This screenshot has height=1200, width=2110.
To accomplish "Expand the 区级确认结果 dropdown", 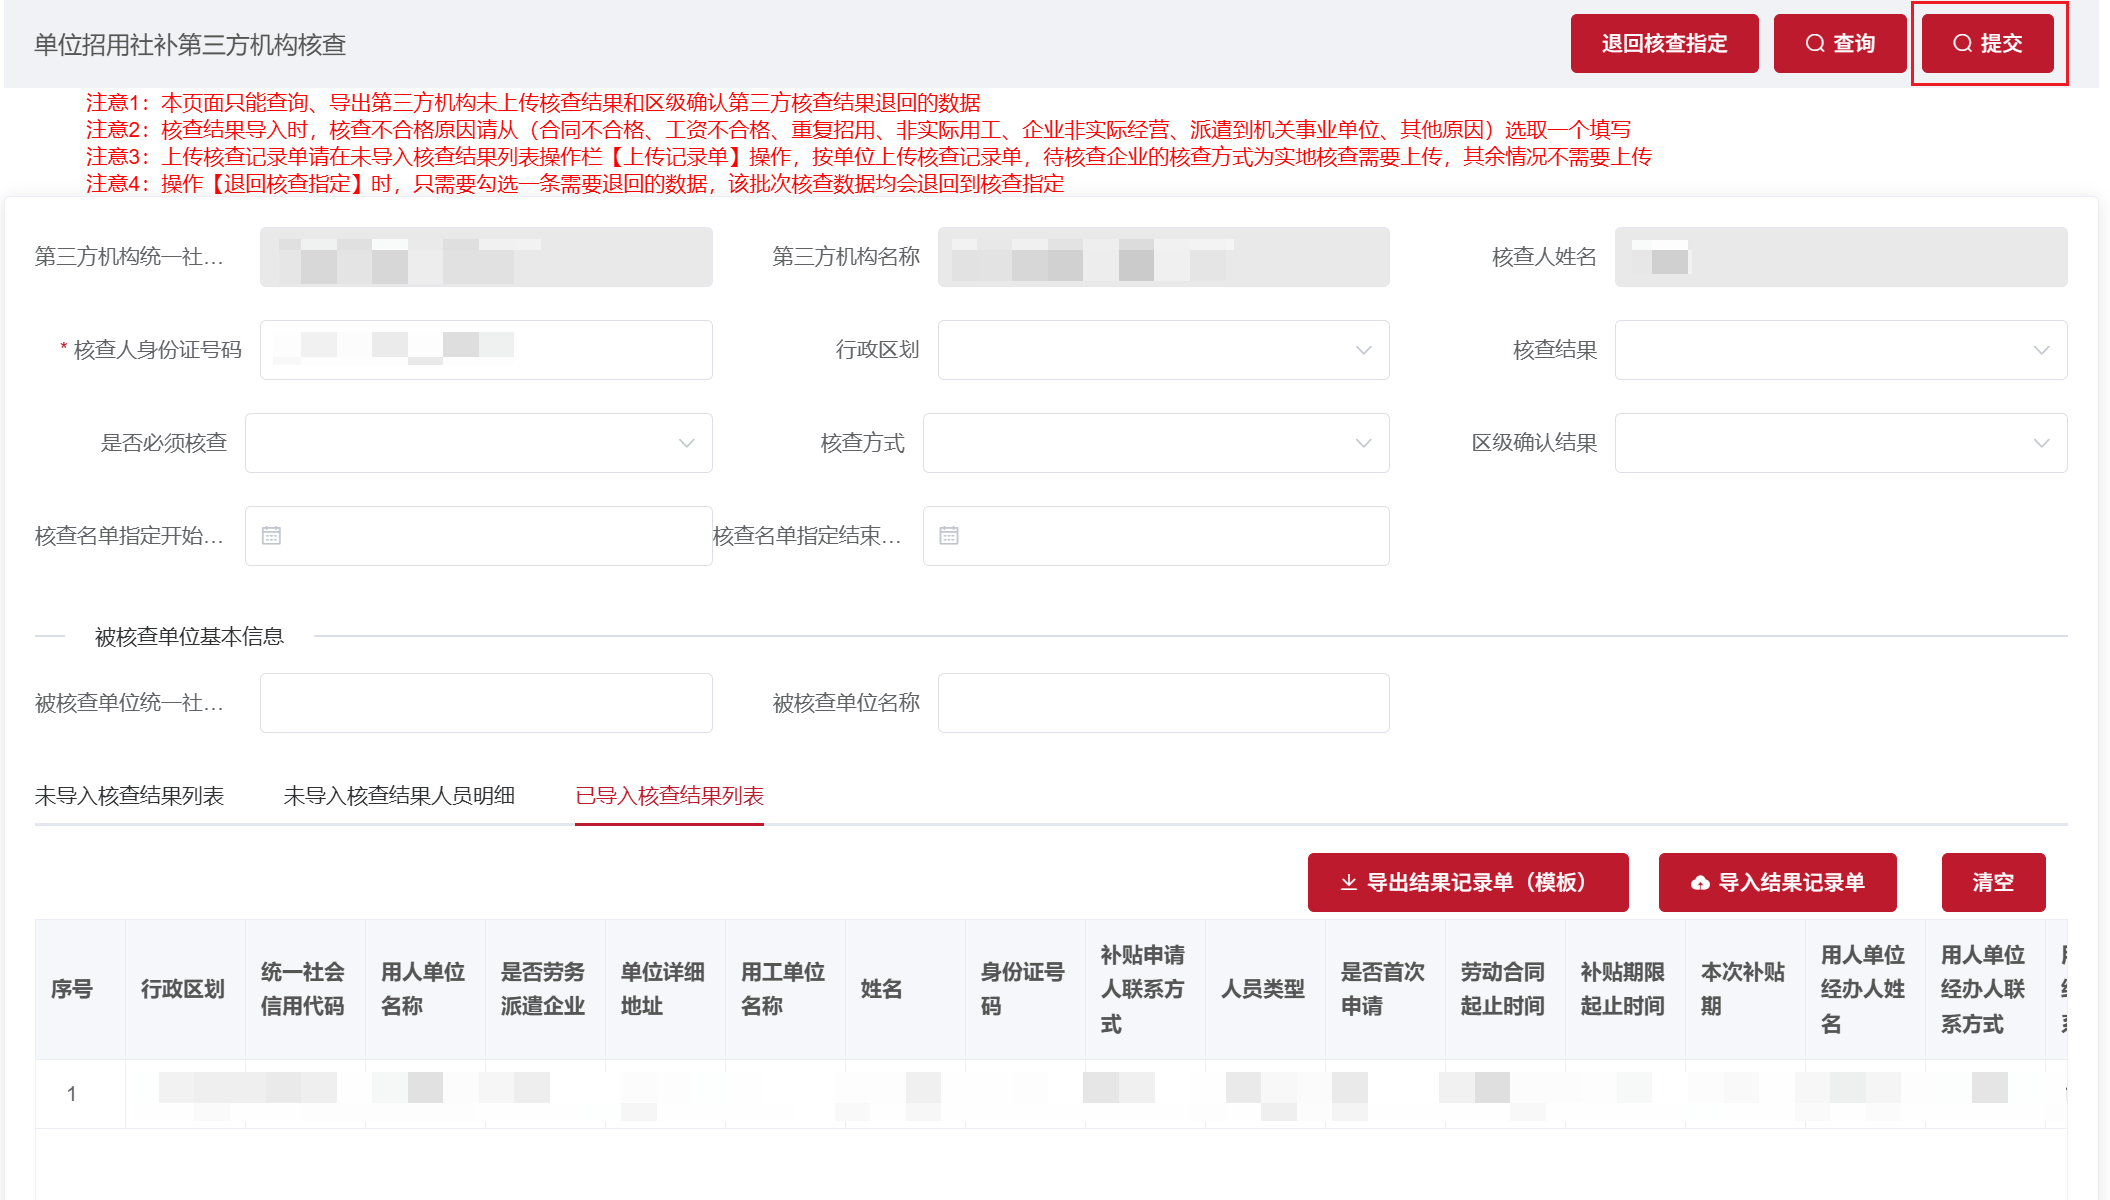I will pos(1841,443).
